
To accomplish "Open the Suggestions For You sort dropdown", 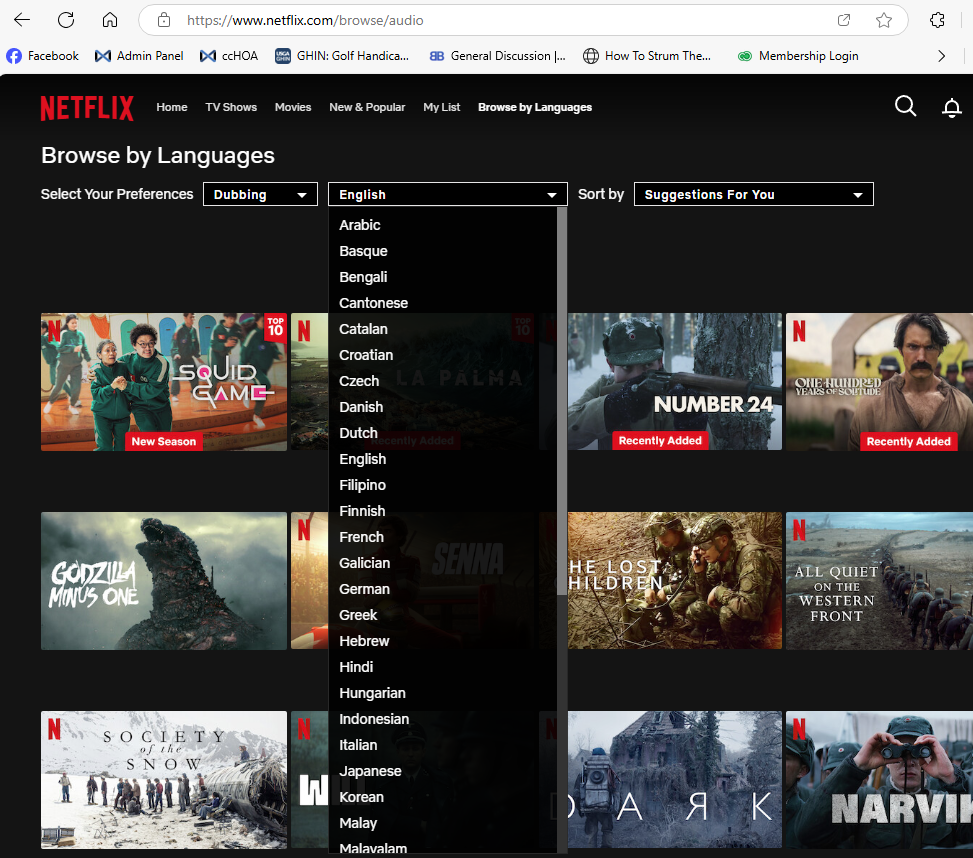I will pyautogui.click(x=753, y=194).
